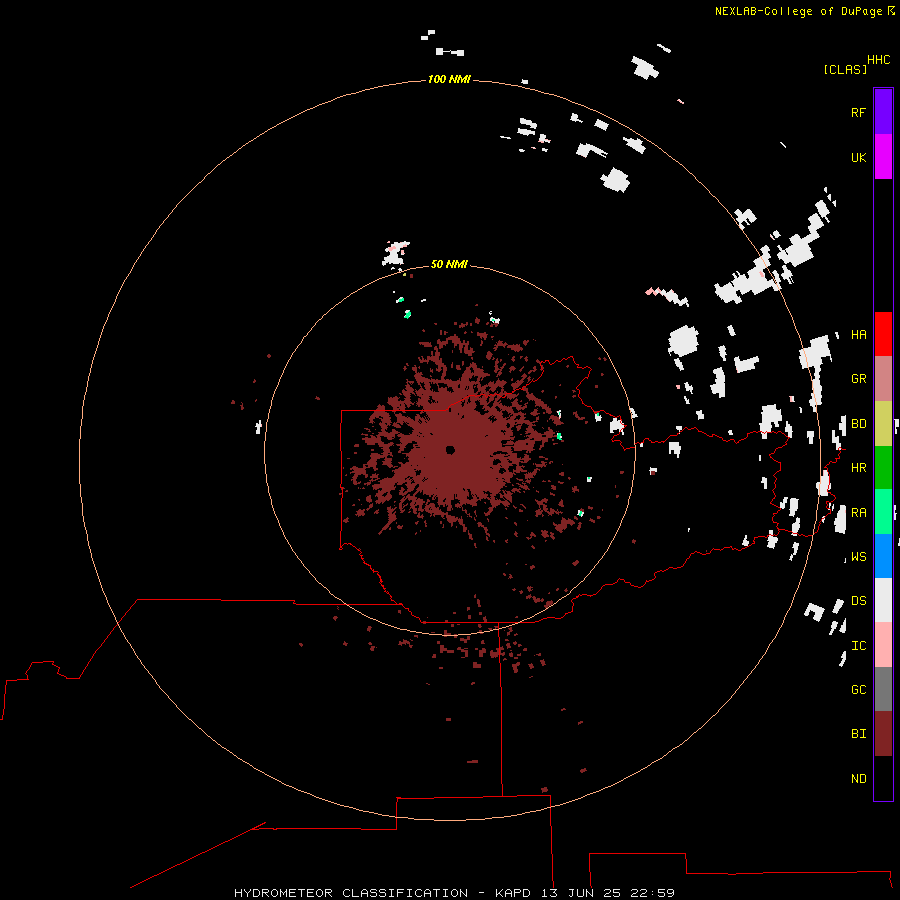The width and height of the screenshot is (900, 900).
Task: Click the IC legend label
Action: click(858, 645)
